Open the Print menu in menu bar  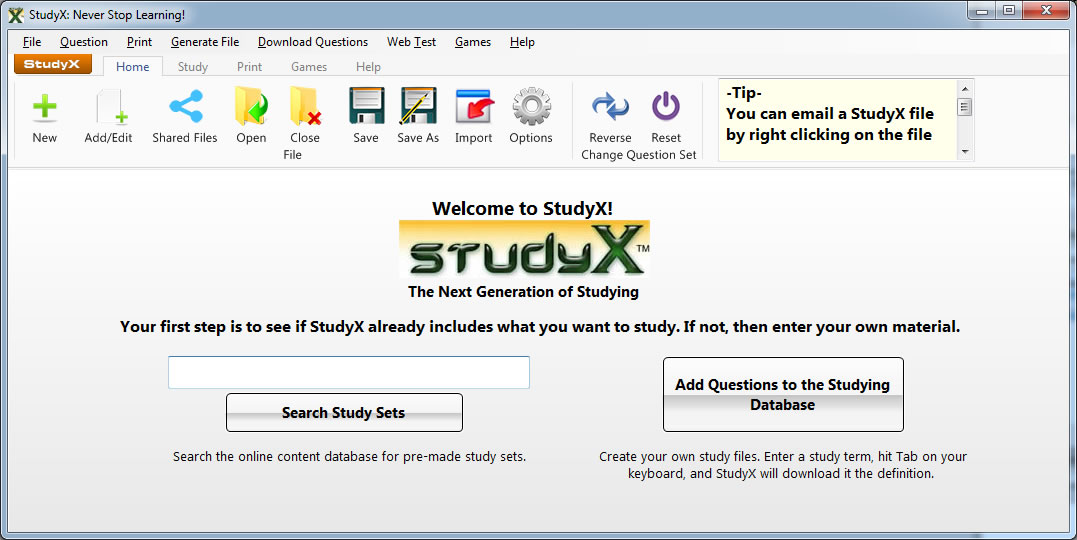(139, 42)
